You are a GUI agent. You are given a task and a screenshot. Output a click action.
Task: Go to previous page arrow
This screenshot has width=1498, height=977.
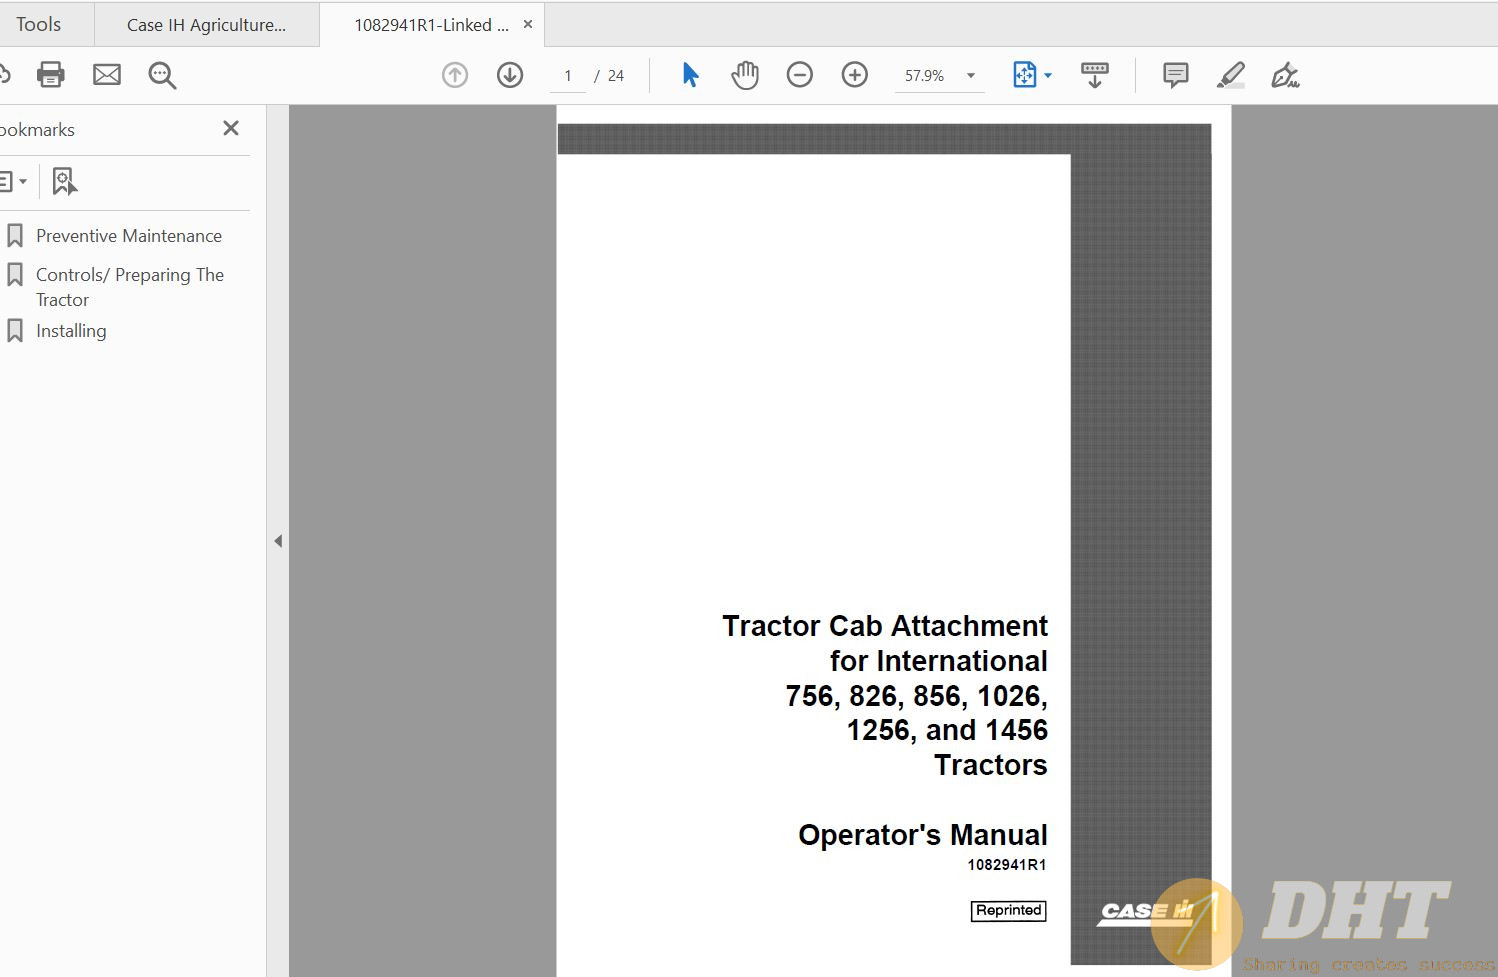(455, 75)
